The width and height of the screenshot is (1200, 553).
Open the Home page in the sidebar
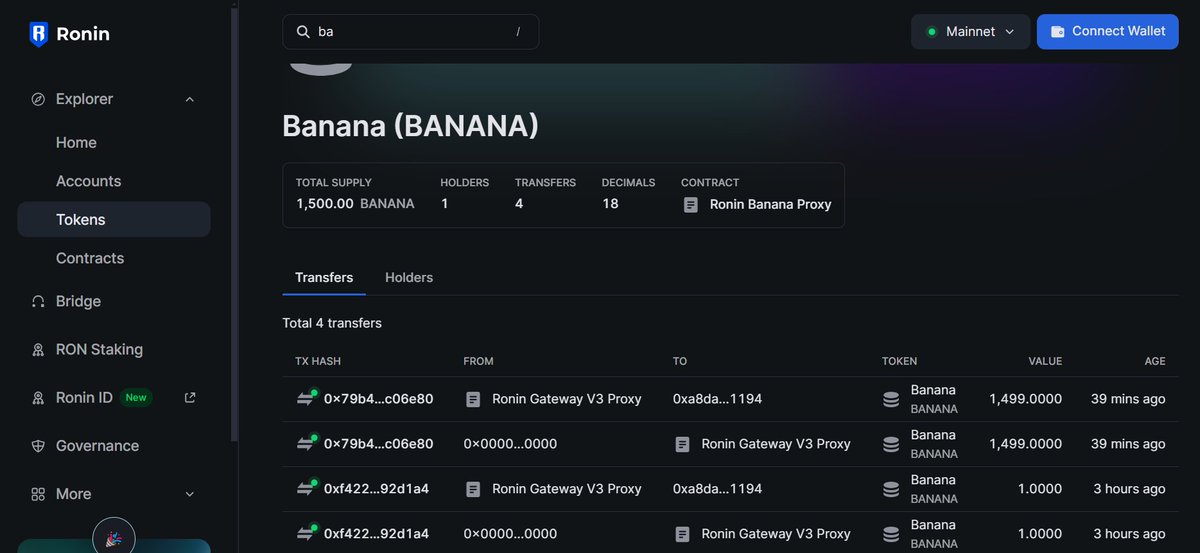point(76,143)
